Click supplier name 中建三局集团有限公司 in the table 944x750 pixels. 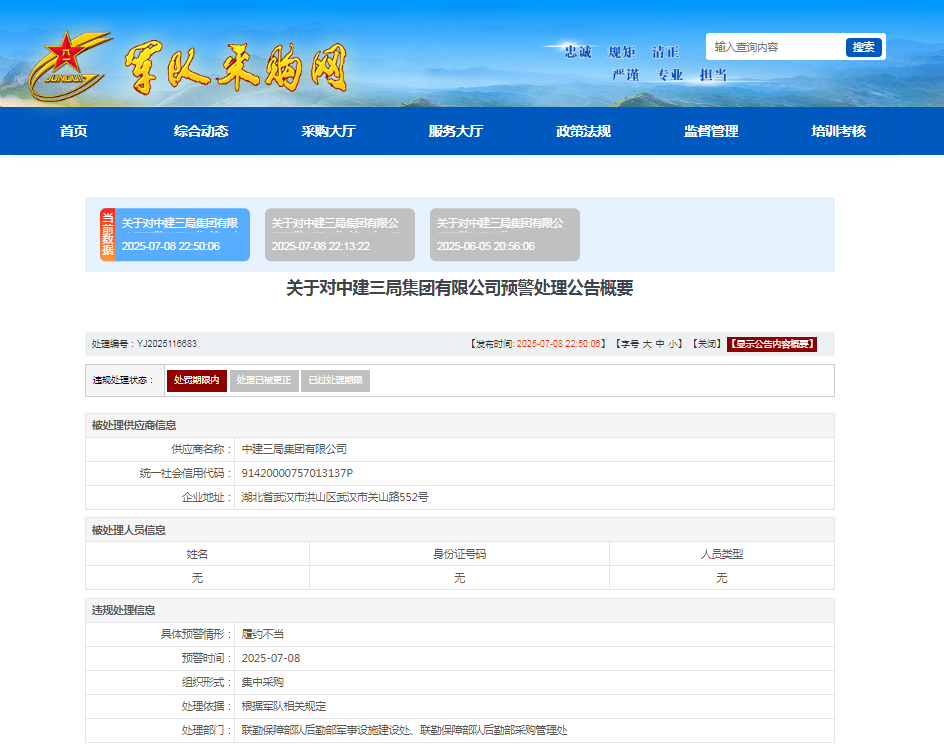click(294, 449)
